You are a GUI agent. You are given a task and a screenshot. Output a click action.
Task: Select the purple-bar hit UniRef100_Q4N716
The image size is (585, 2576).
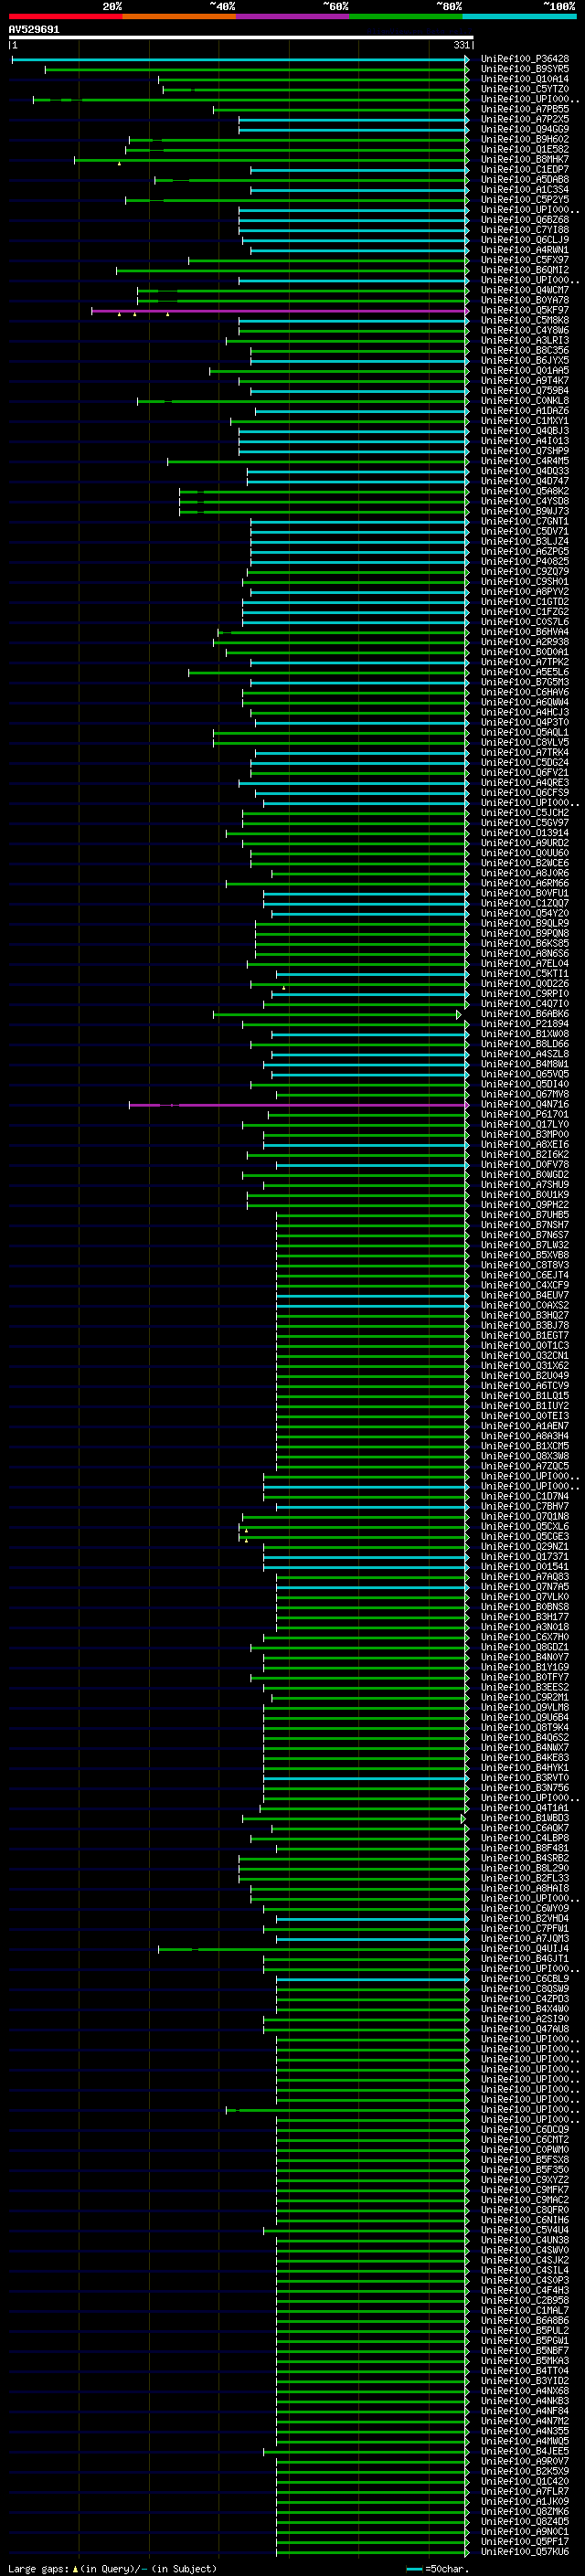pos(524,1104)
